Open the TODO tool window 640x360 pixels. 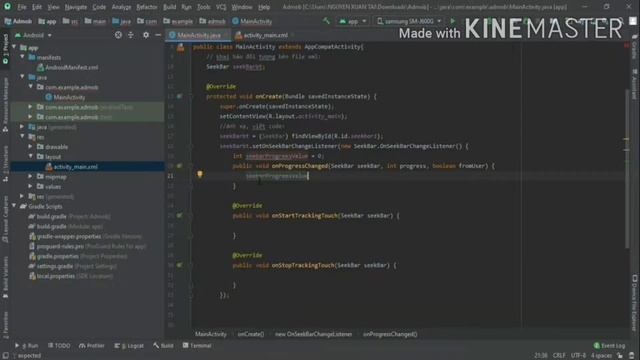click(59, 346)
